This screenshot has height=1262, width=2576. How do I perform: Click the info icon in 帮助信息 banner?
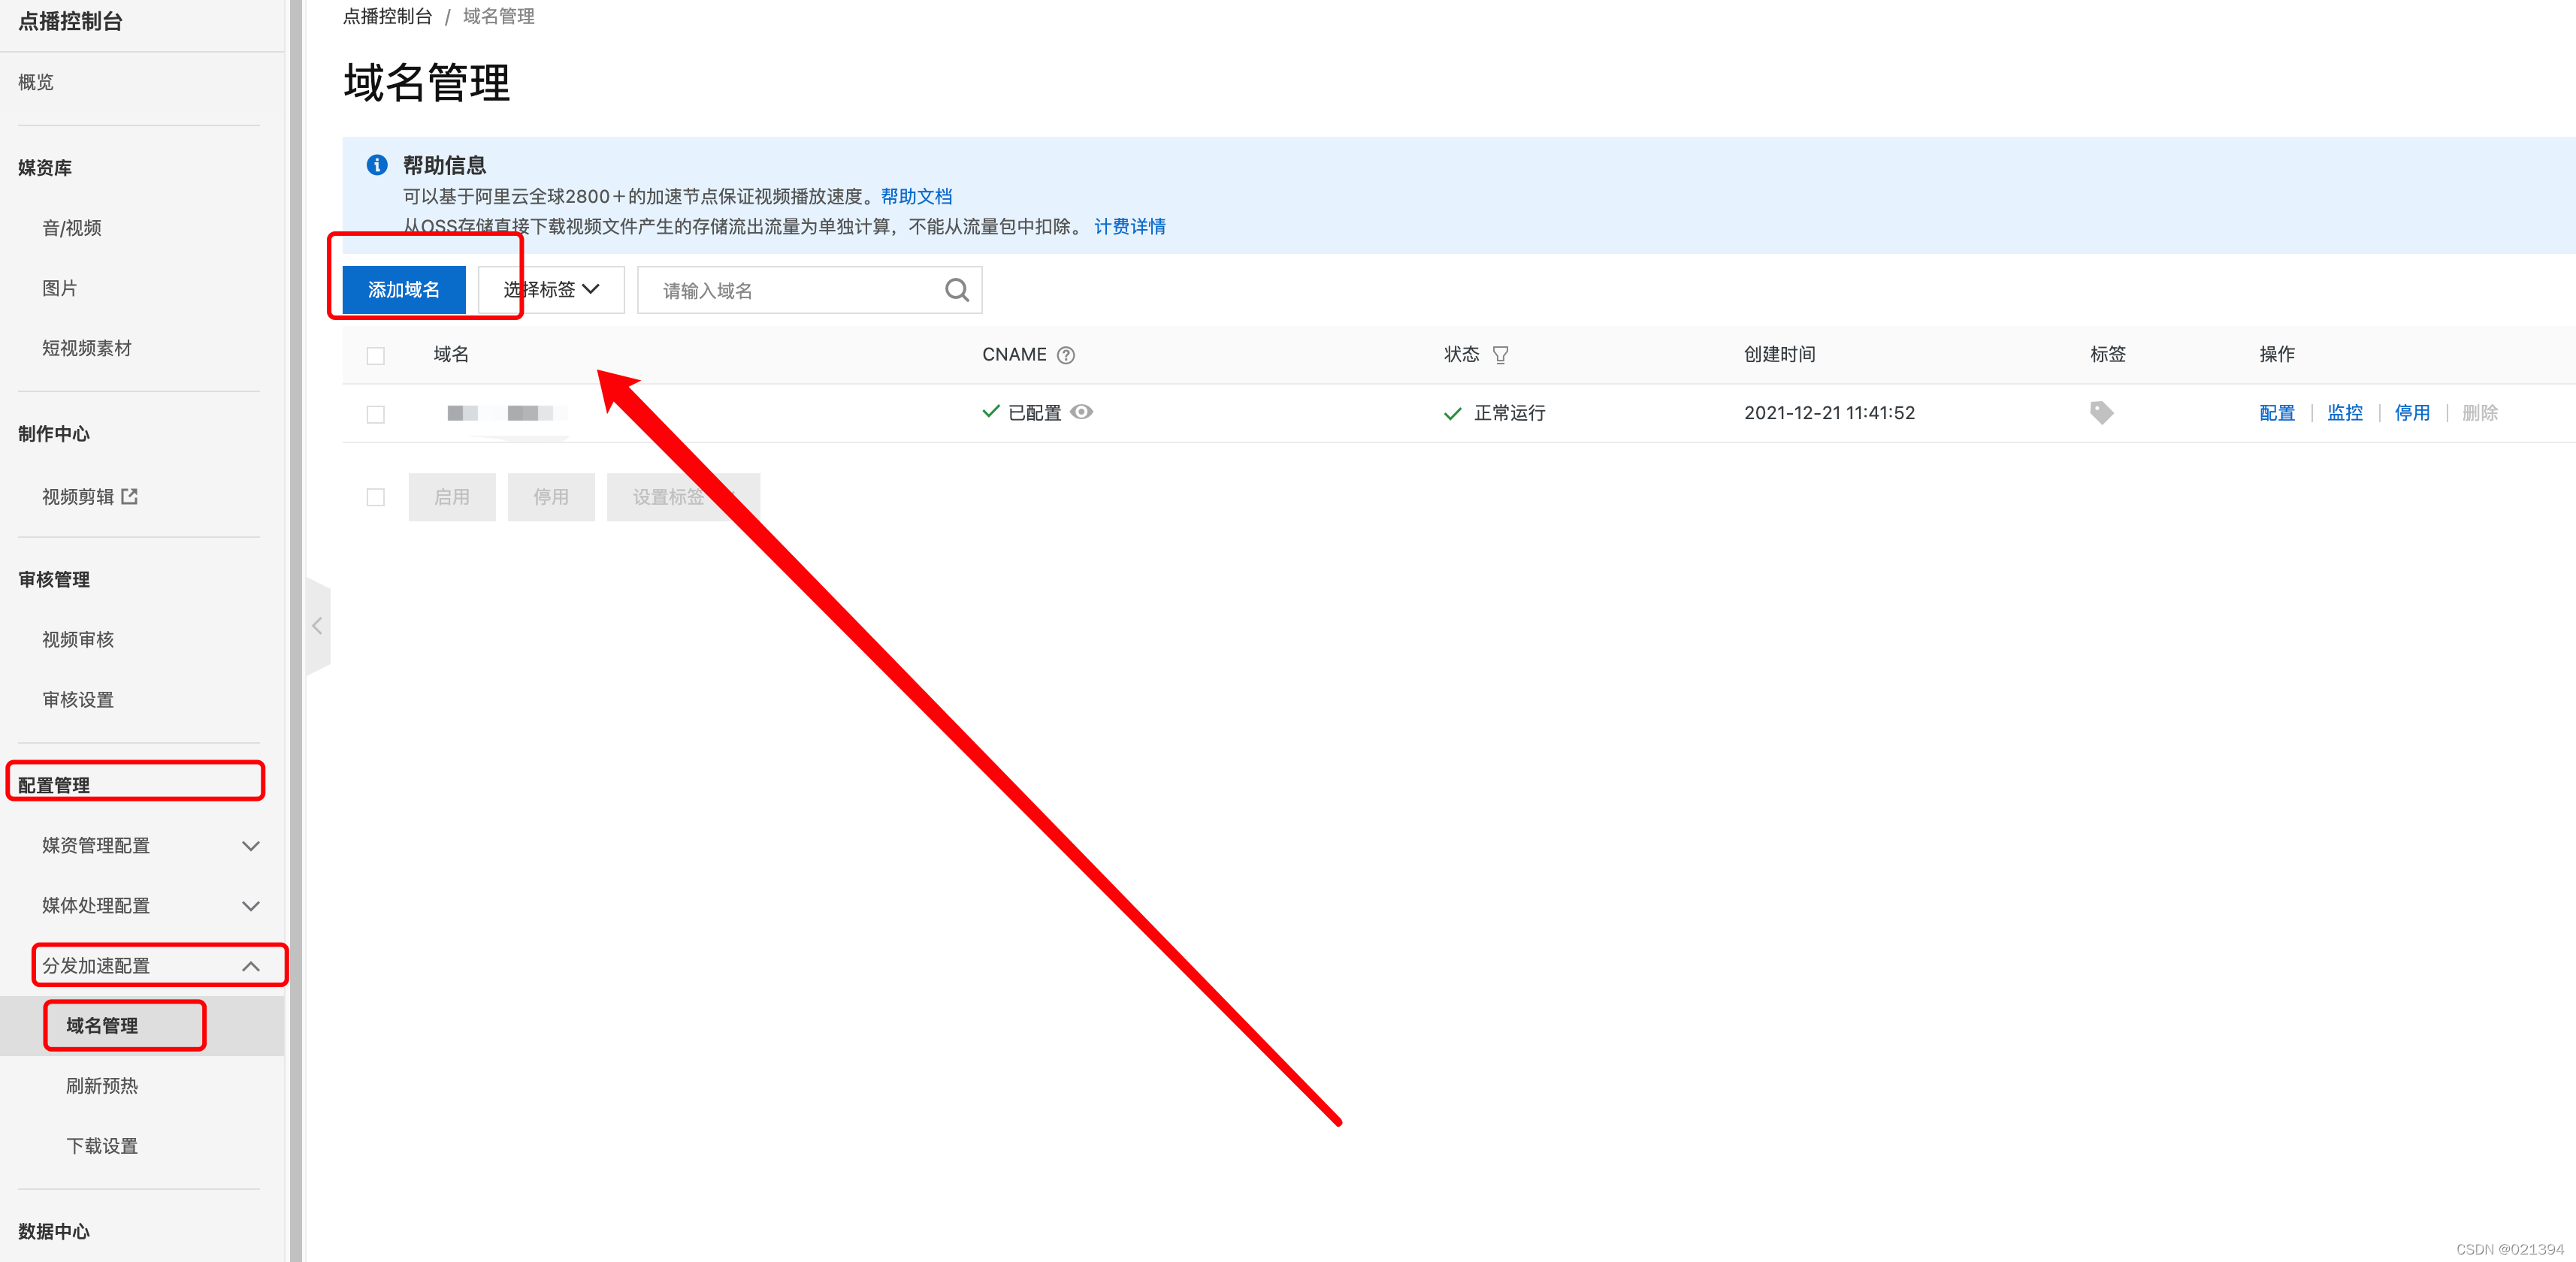(377, 165)
